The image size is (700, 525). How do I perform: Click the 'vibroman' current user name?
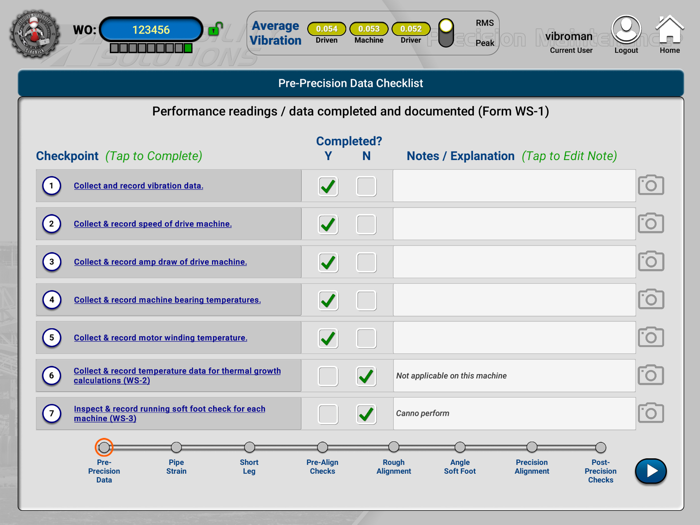[x=569, y=36]
